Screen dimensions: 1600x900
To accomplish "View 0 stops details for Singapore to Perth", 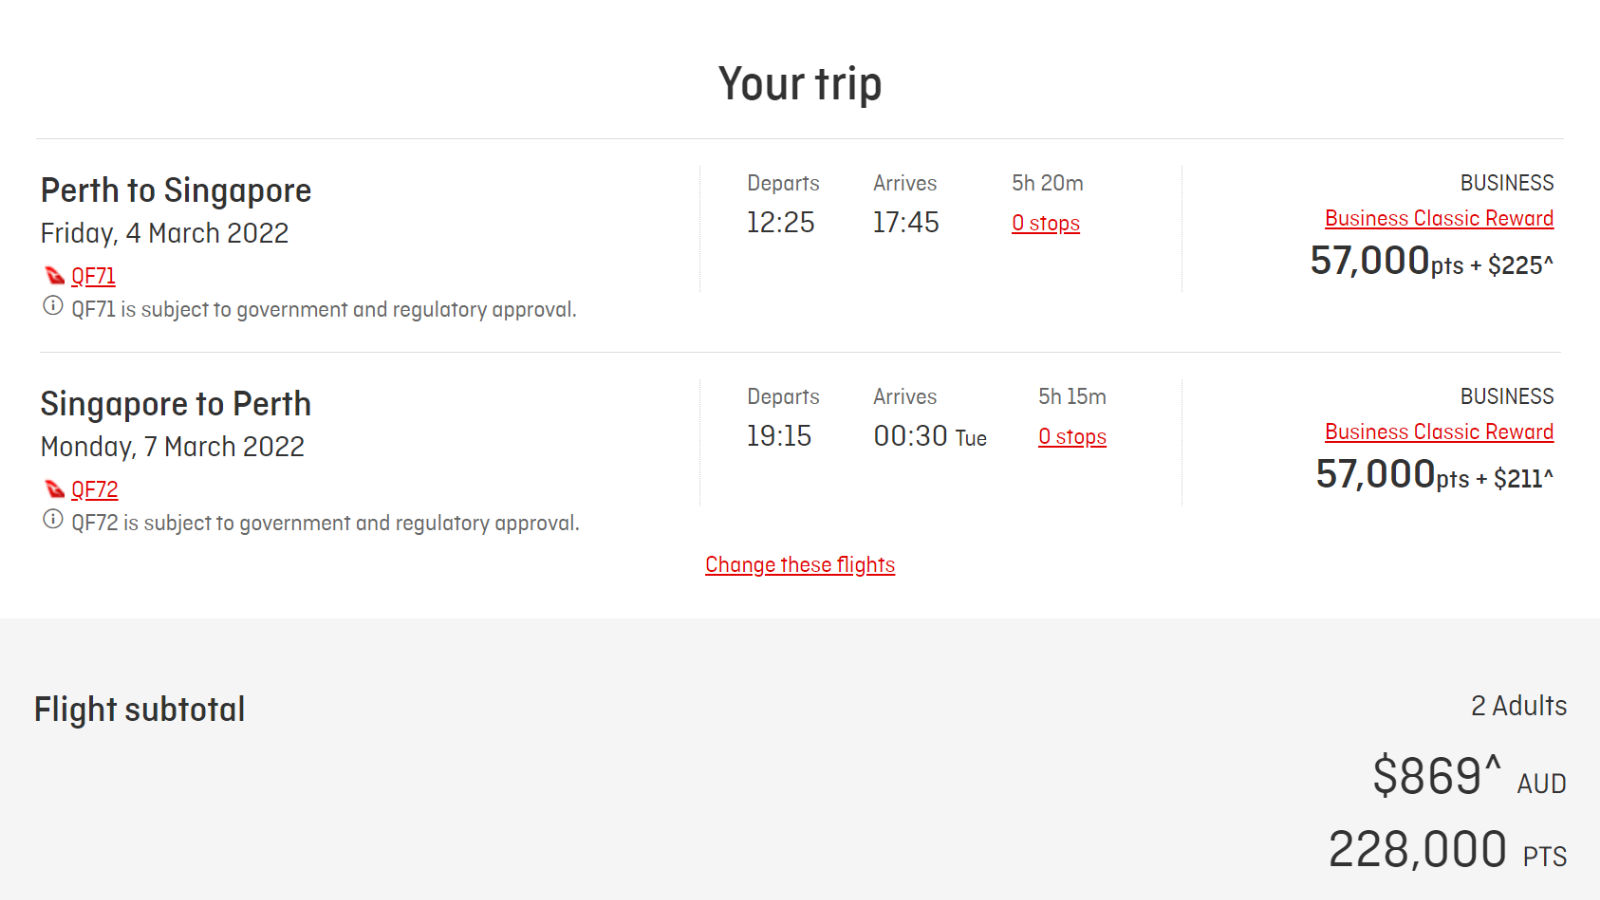I will 1072,437.
